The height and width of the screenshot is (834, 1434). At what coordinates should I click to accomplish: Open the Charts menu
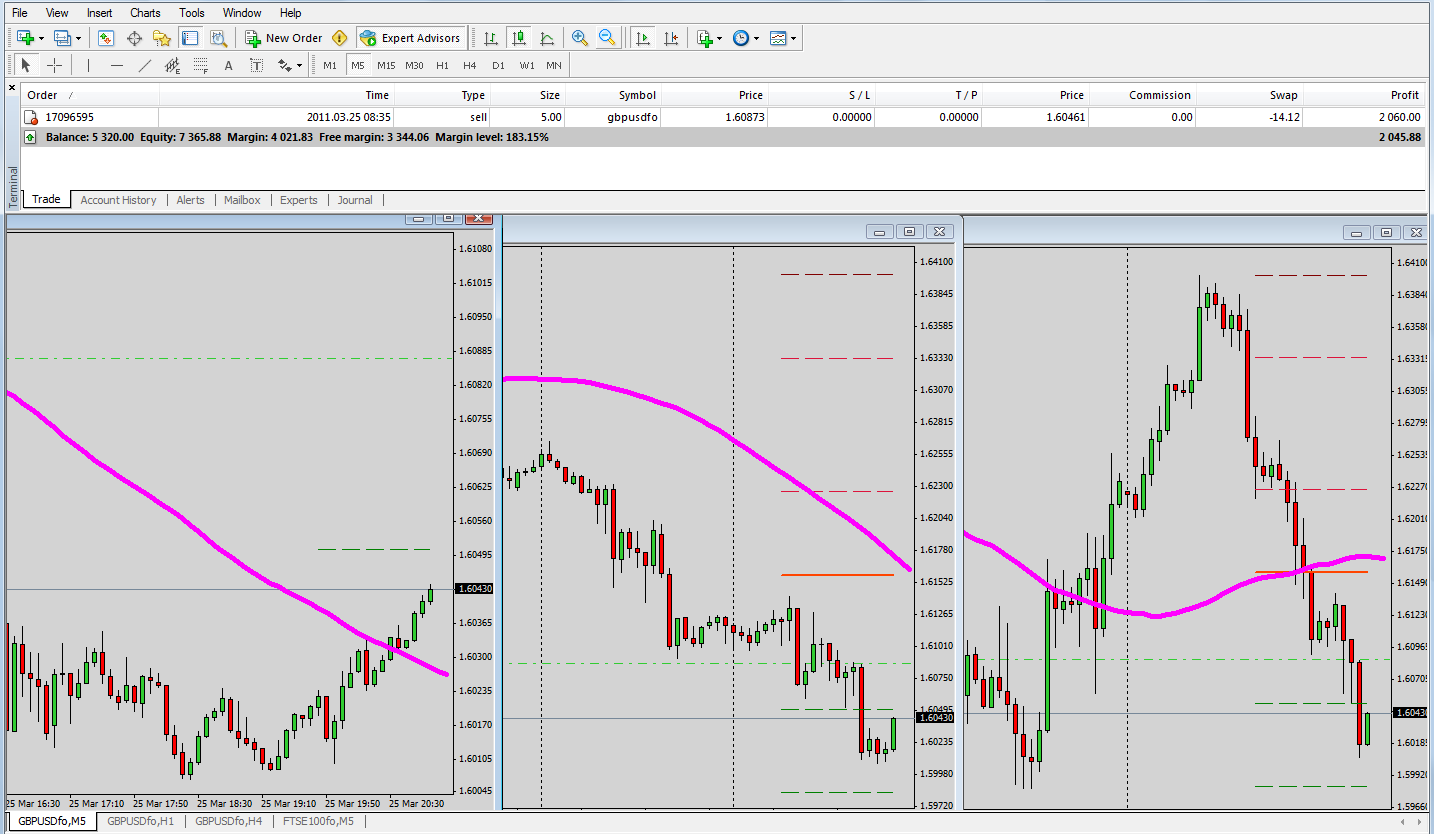point(145,13)
